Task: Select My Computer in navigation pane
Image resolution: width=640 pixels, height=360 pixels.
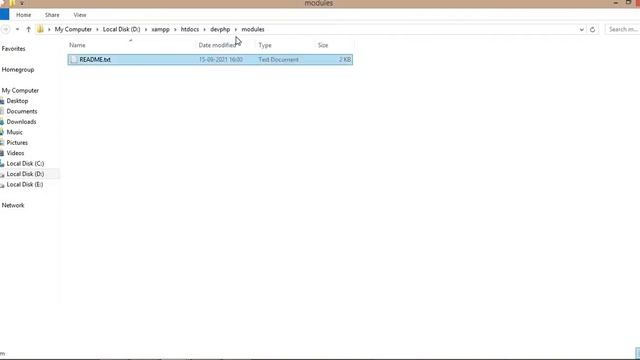Action: point(20,91)
